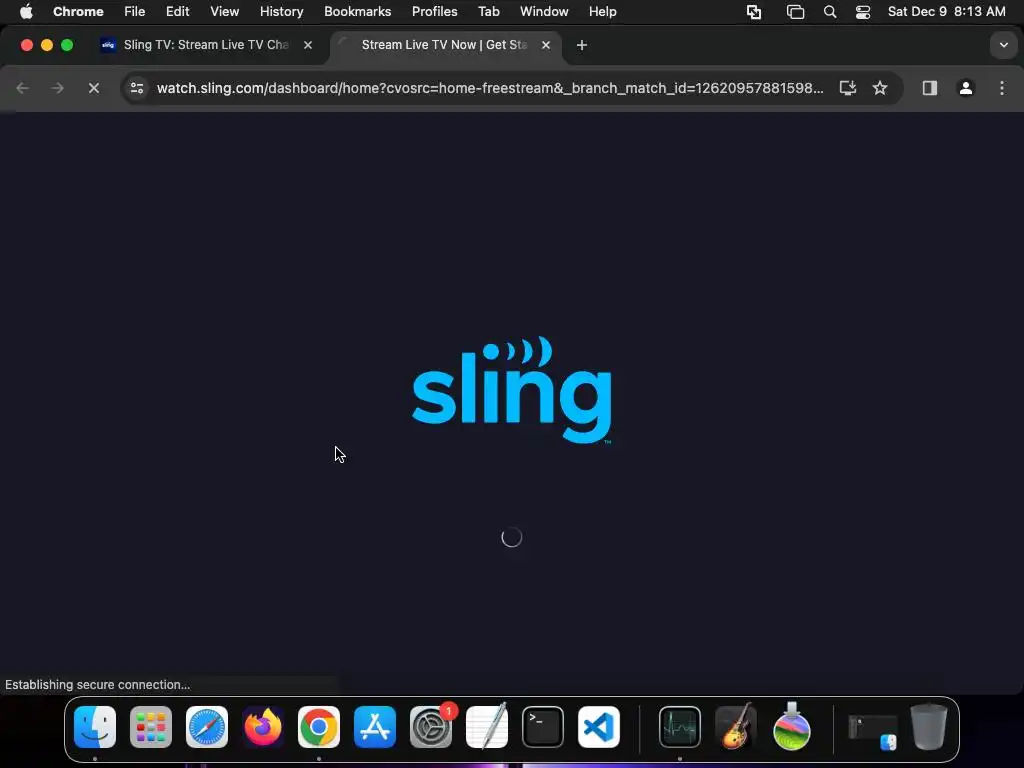Open Control Center in menu bar
Screen dimensions: 1024x768
coord(863,12)
